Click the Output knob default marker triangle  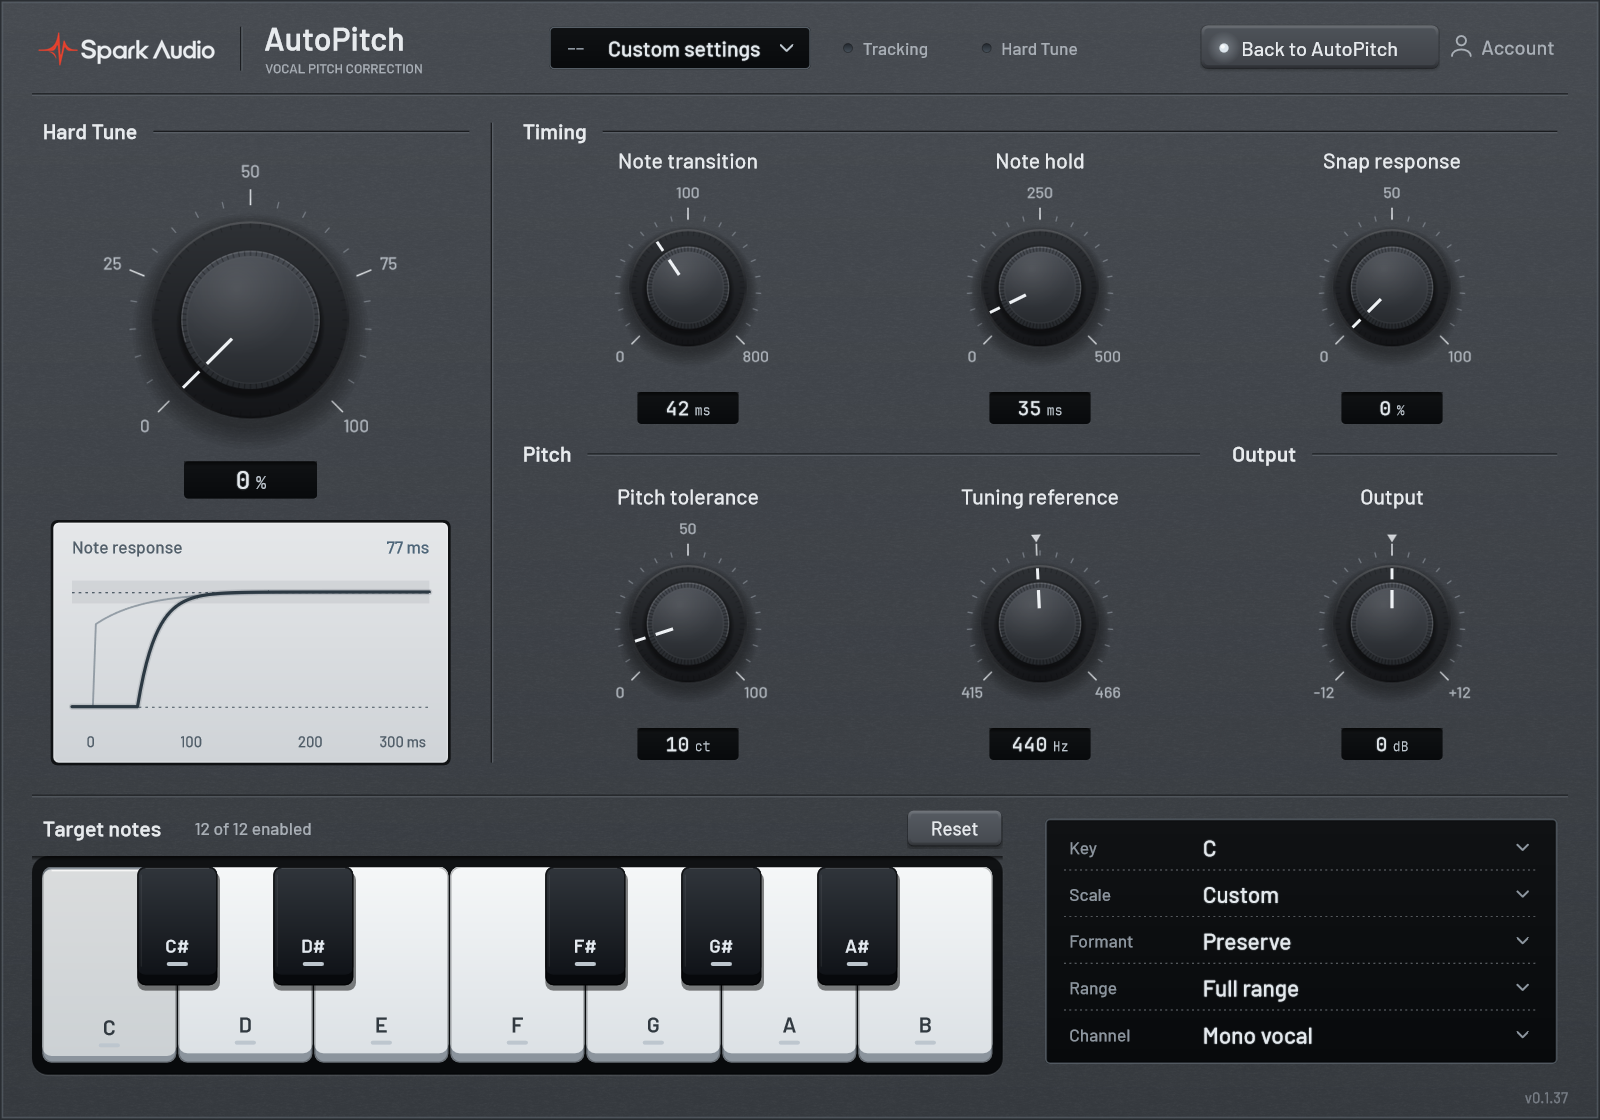coord(1392,539)
